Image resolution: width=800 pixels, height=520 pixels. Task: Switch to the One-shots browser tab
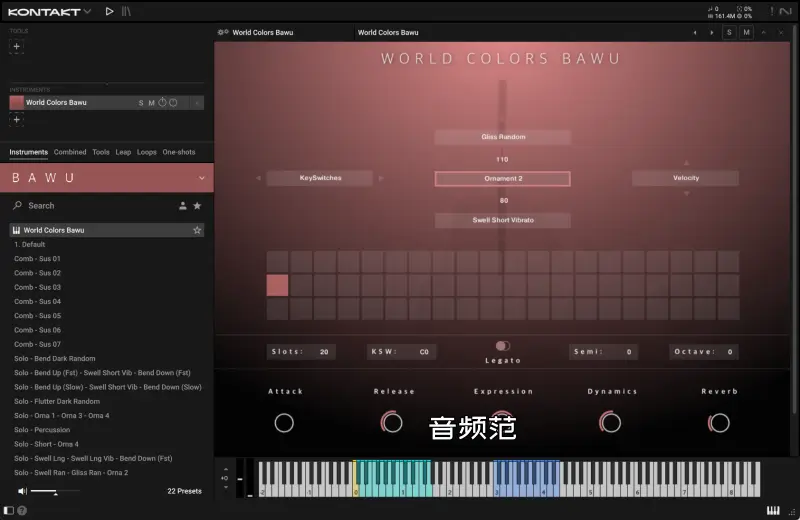(179, 152)
